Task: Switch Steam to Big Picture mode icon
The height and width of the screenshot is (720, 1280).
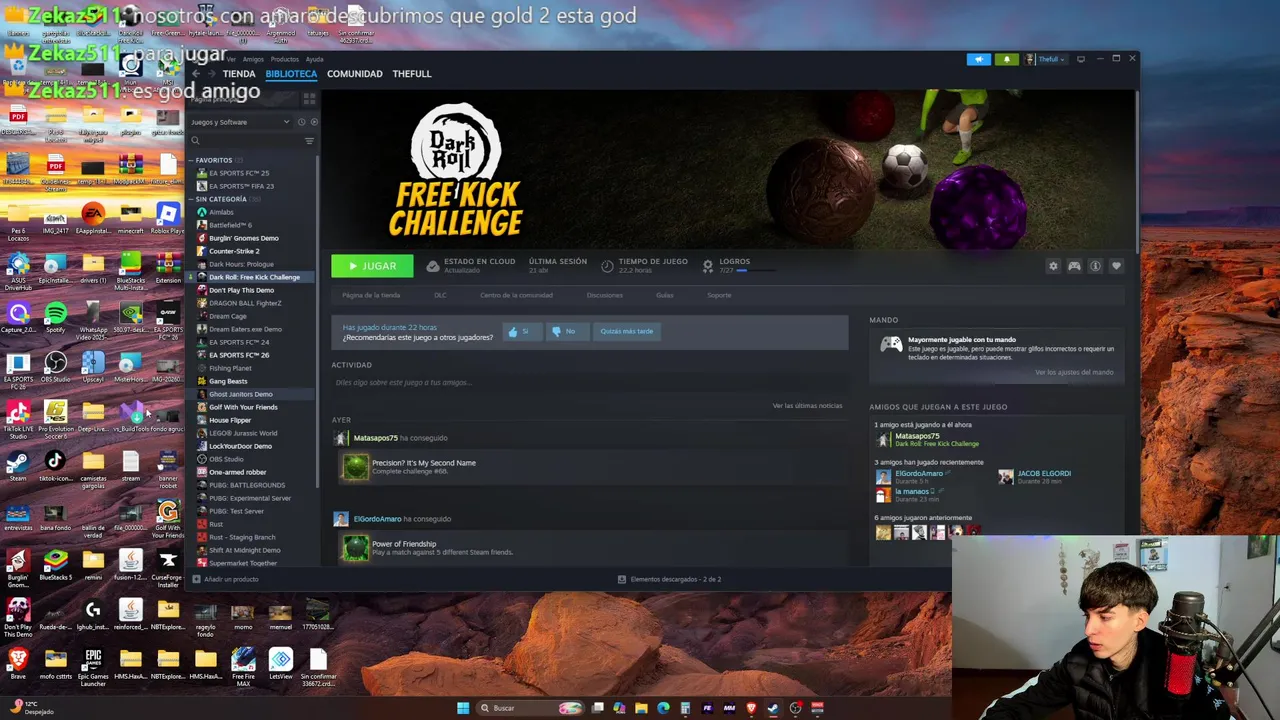Action: click(1081, 59)
